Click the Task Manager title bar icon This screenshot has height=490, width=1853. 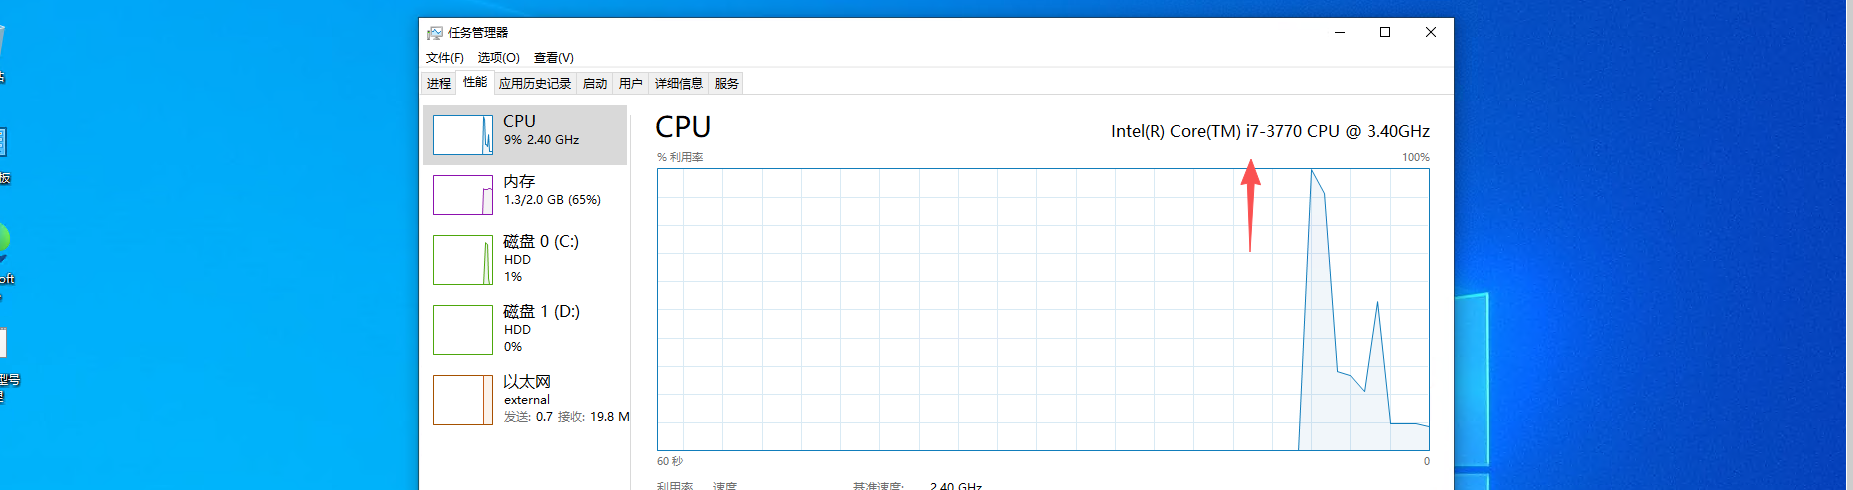[434, 33]
